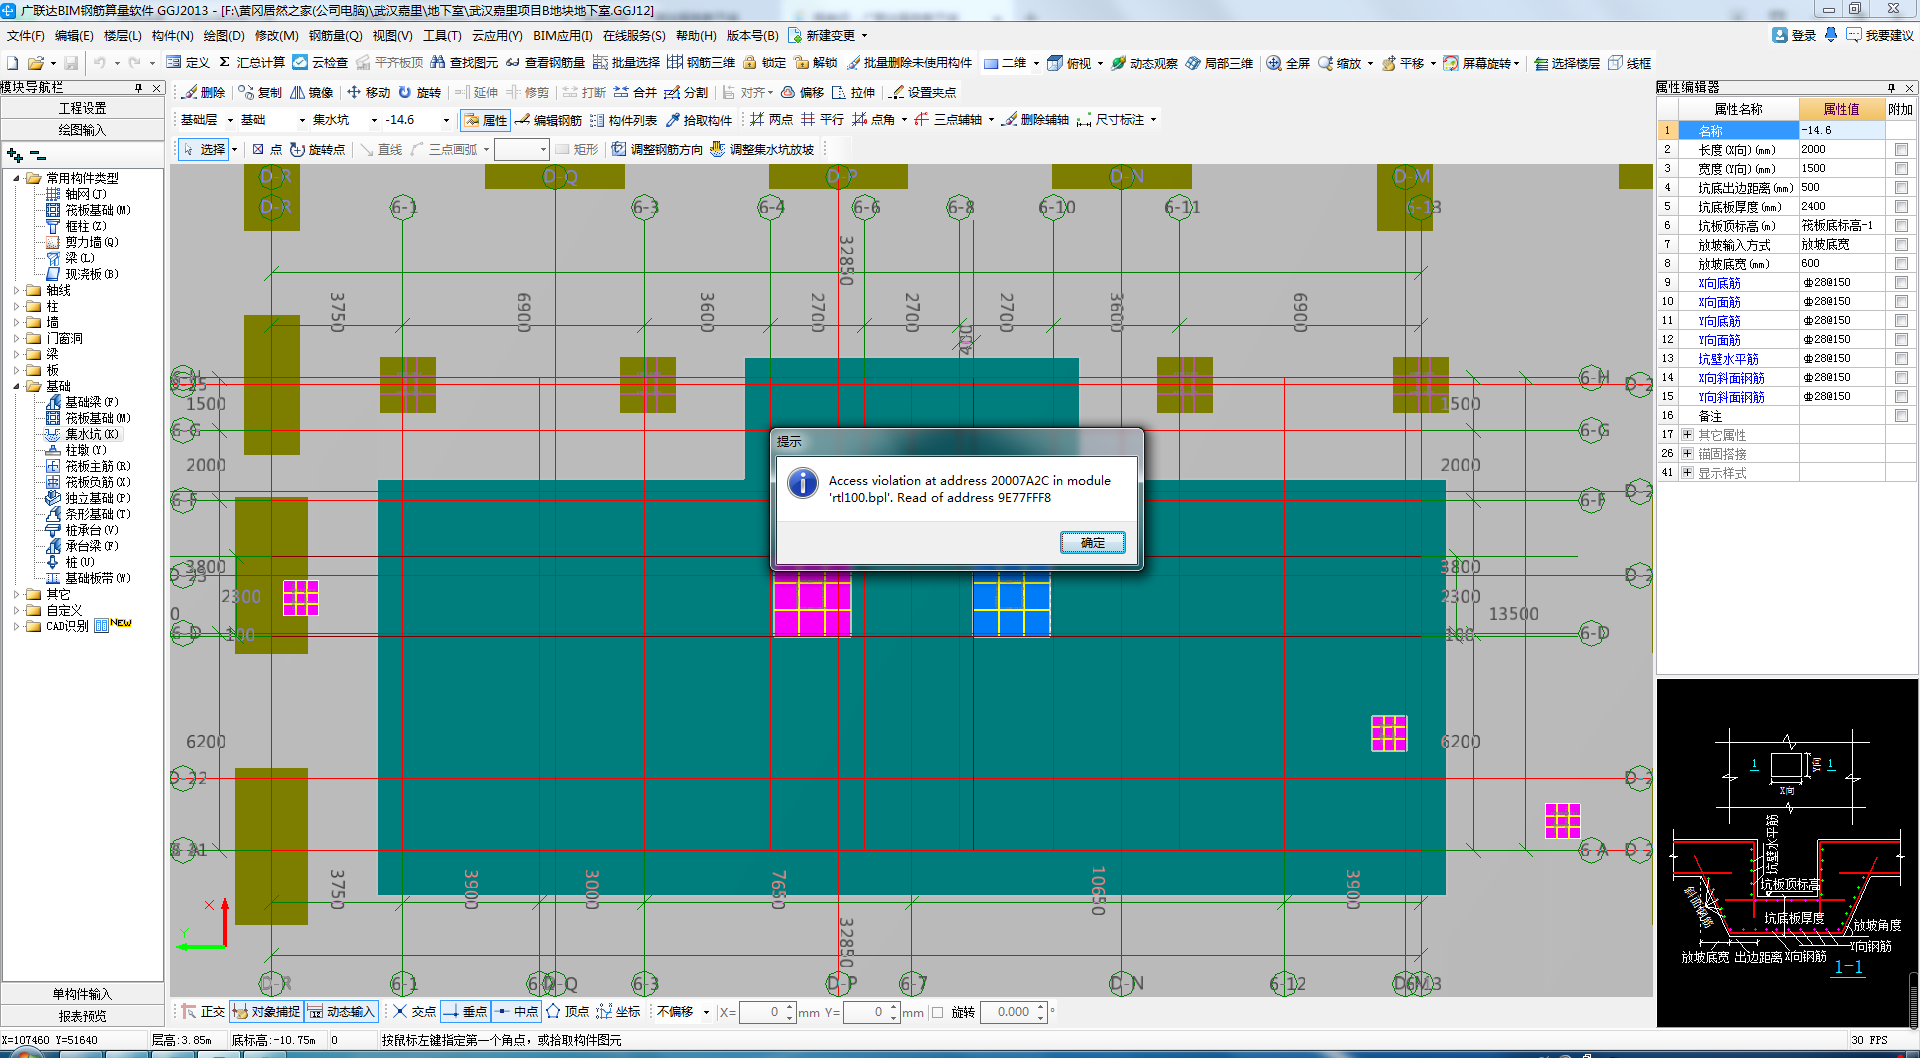Viewport: 1920px width, 1058px height.
Task: Click the 全屏 zoom icon
Action: click(1274, 63)
